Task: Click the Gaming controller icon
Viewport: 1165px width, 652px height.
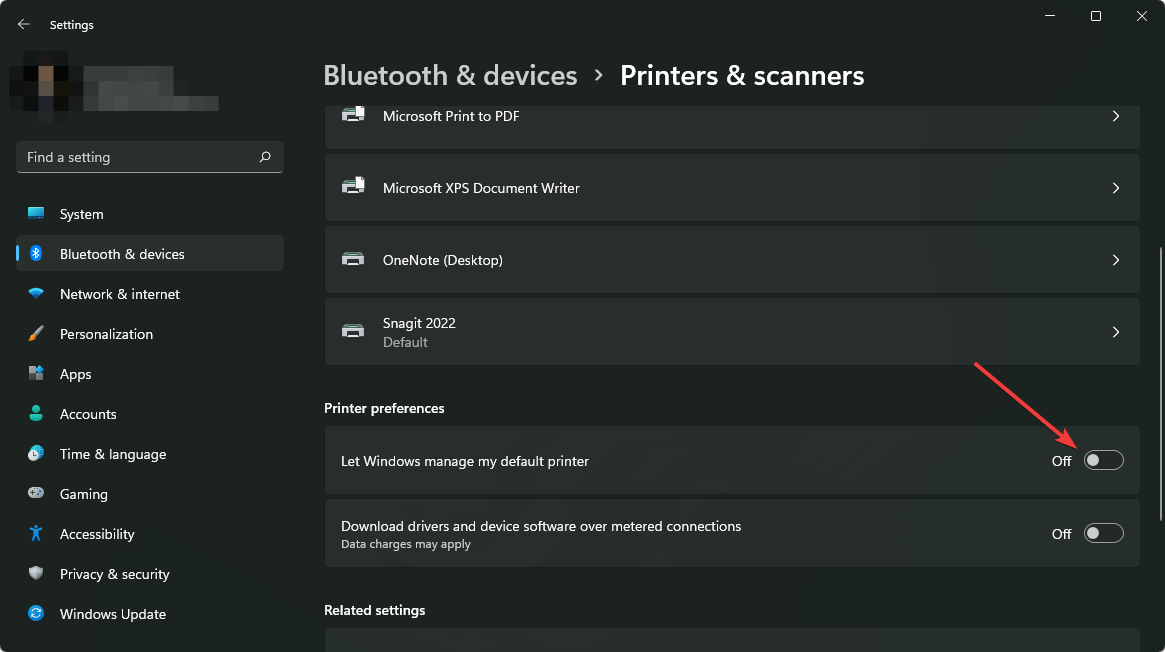Action: [36, 493]
